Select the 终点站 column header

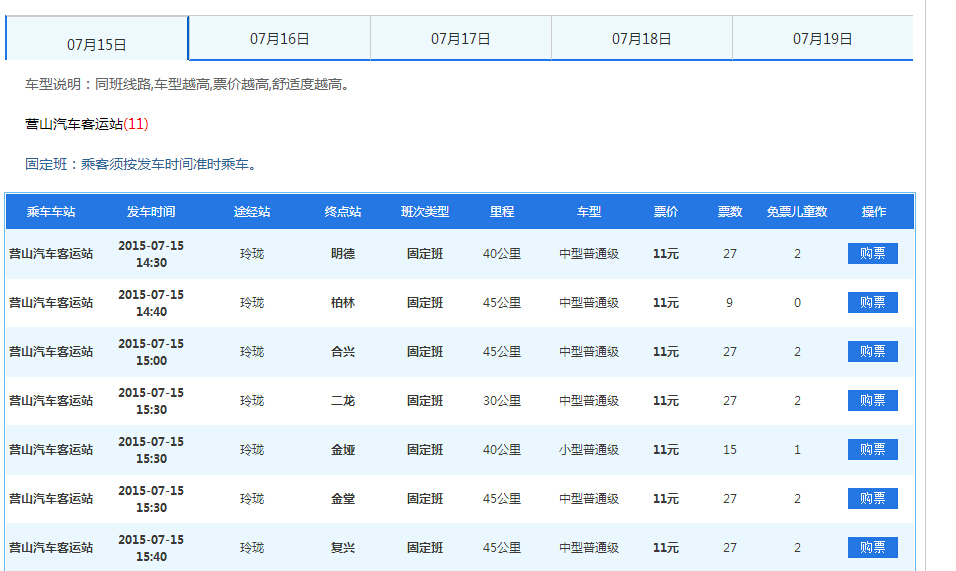[x=343, y=212]
